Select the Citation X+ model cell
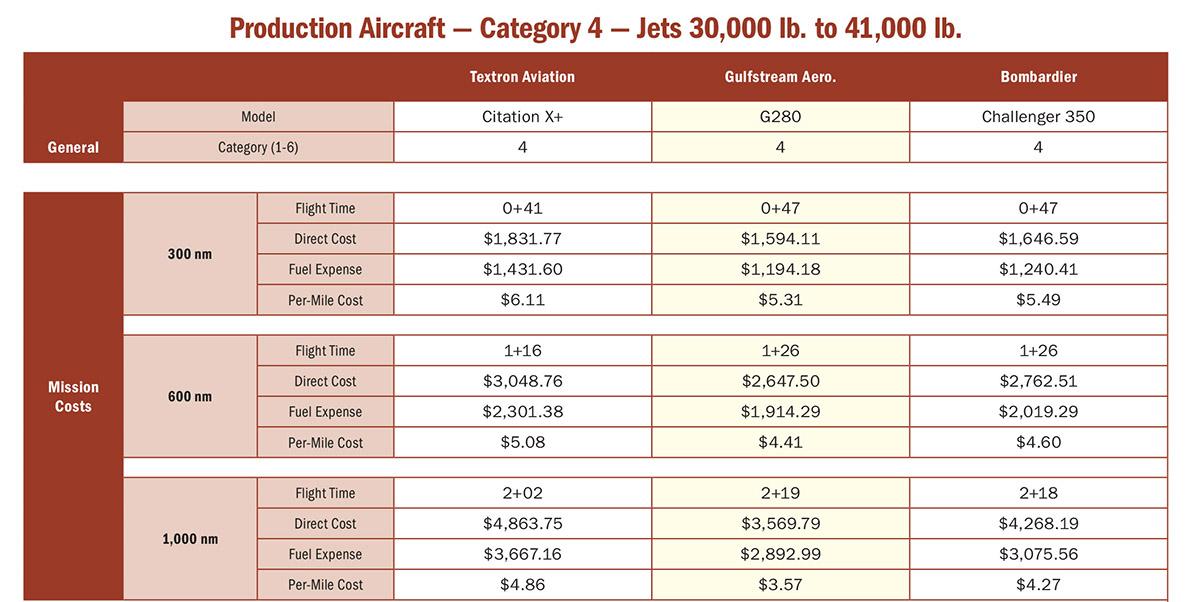Image resolution: width=1190 pixels, height=602 pixels. 522,116
